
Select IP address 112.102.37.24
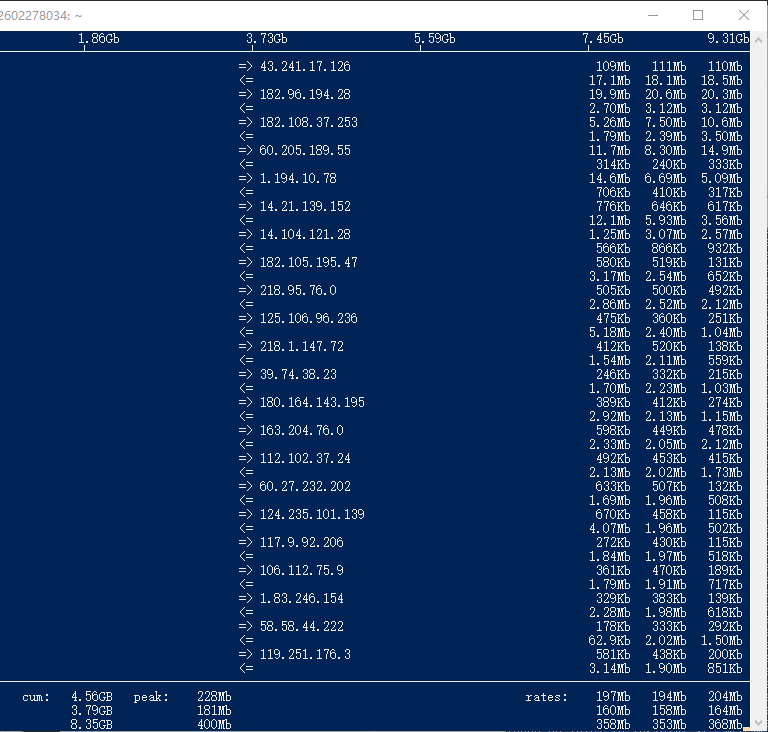pyautogui.click(x=305, y=458)
